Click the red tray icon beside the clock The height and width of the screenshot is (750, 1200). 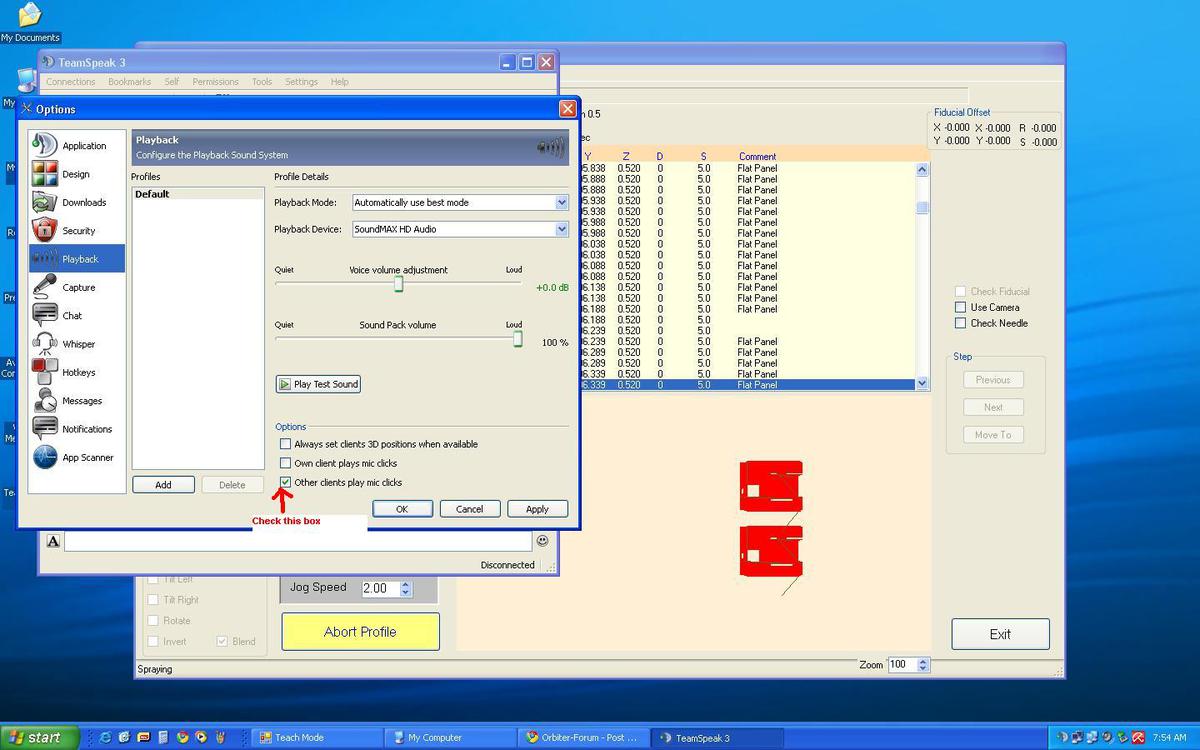click(1138, 738)
